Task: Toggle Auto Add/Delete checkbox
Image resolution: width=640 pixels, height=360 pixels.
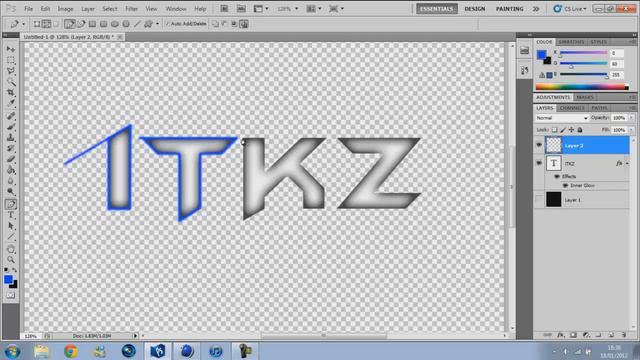Action: tap(167, 24)
